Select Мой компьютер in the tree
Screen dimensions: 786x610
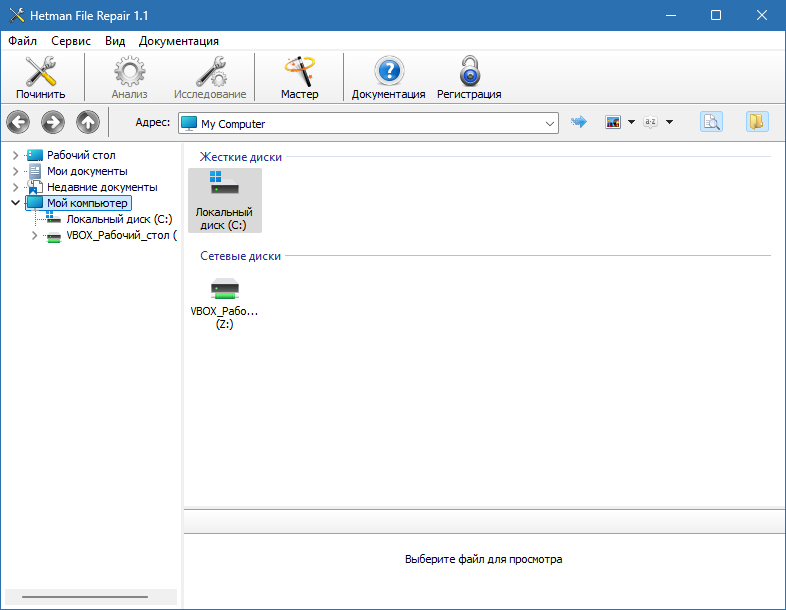(x=87, y=203)
